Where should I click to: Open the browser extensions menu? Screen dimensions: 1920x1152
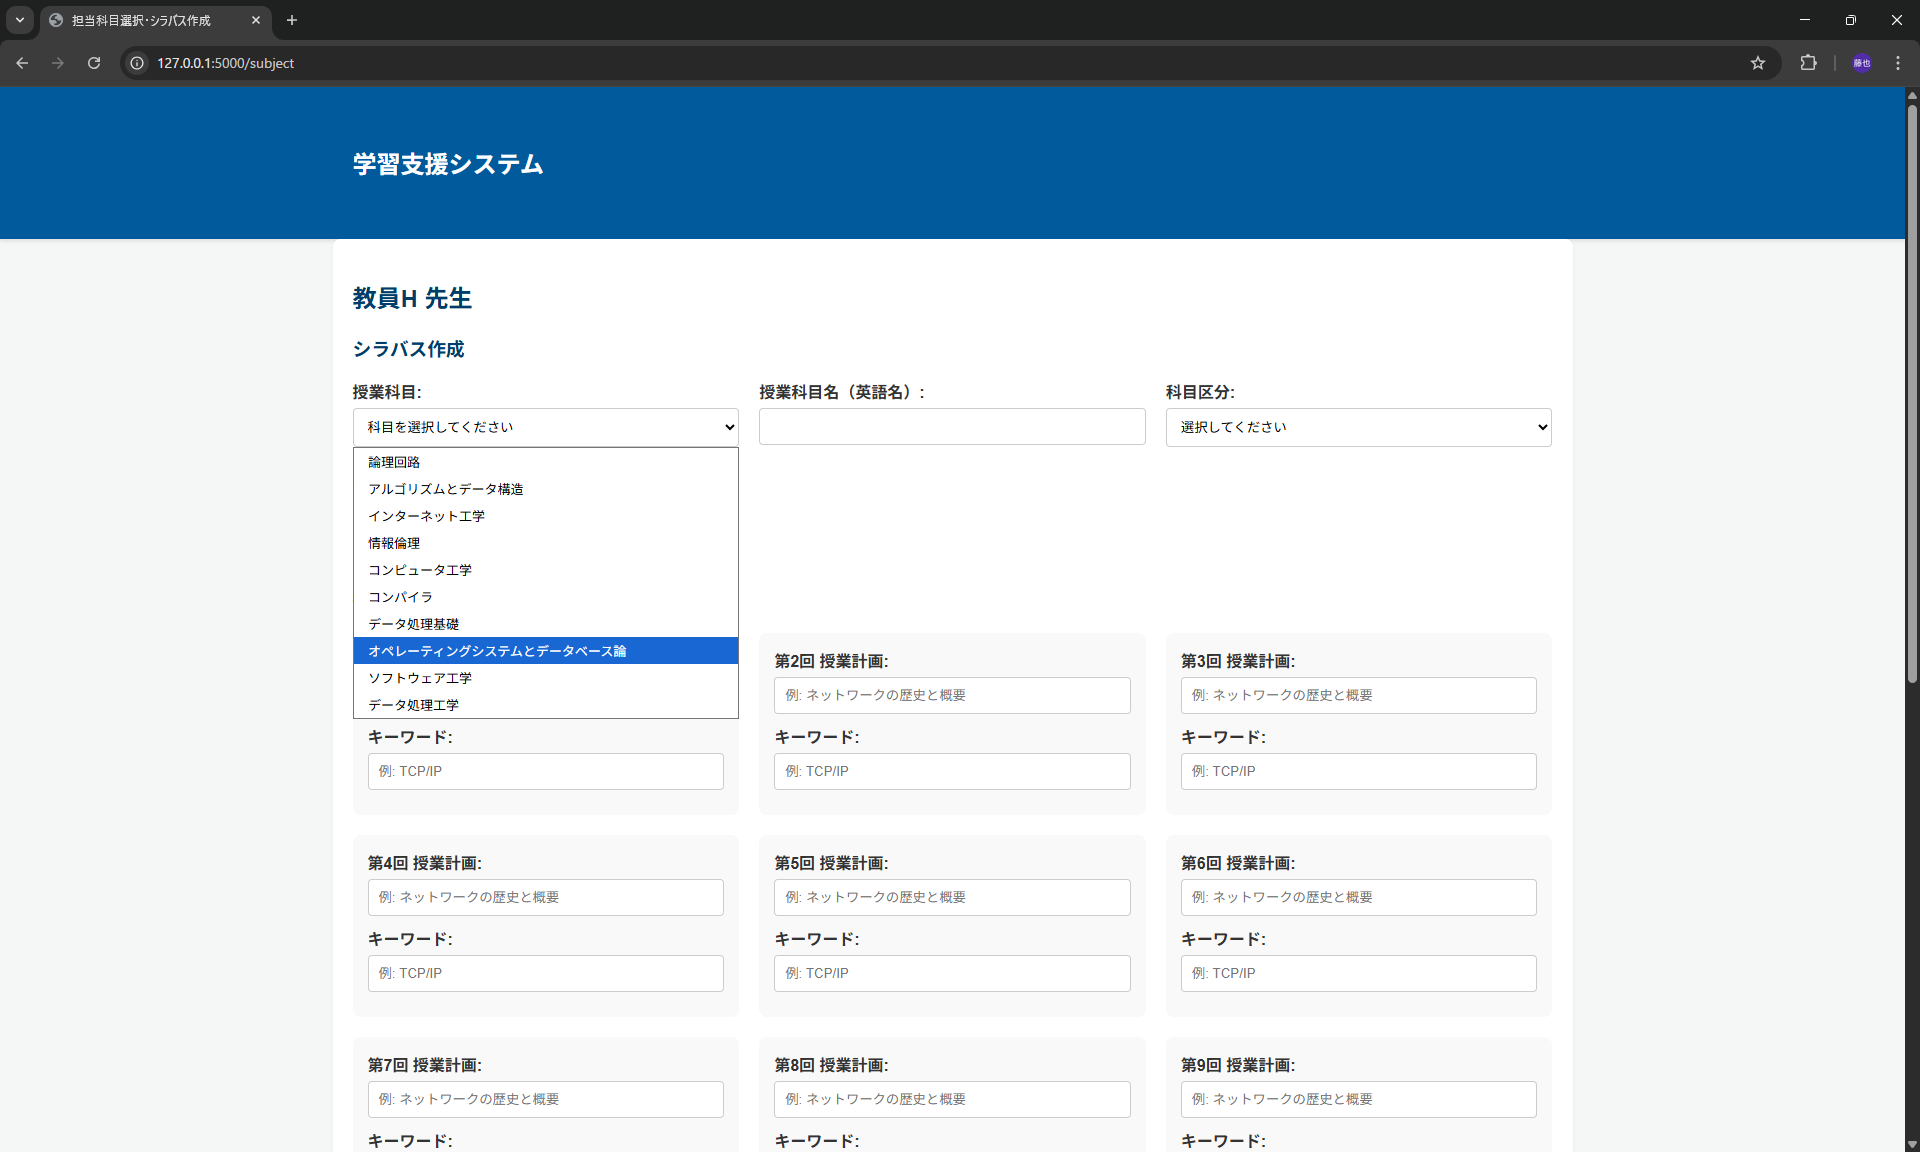[1808, 63]
